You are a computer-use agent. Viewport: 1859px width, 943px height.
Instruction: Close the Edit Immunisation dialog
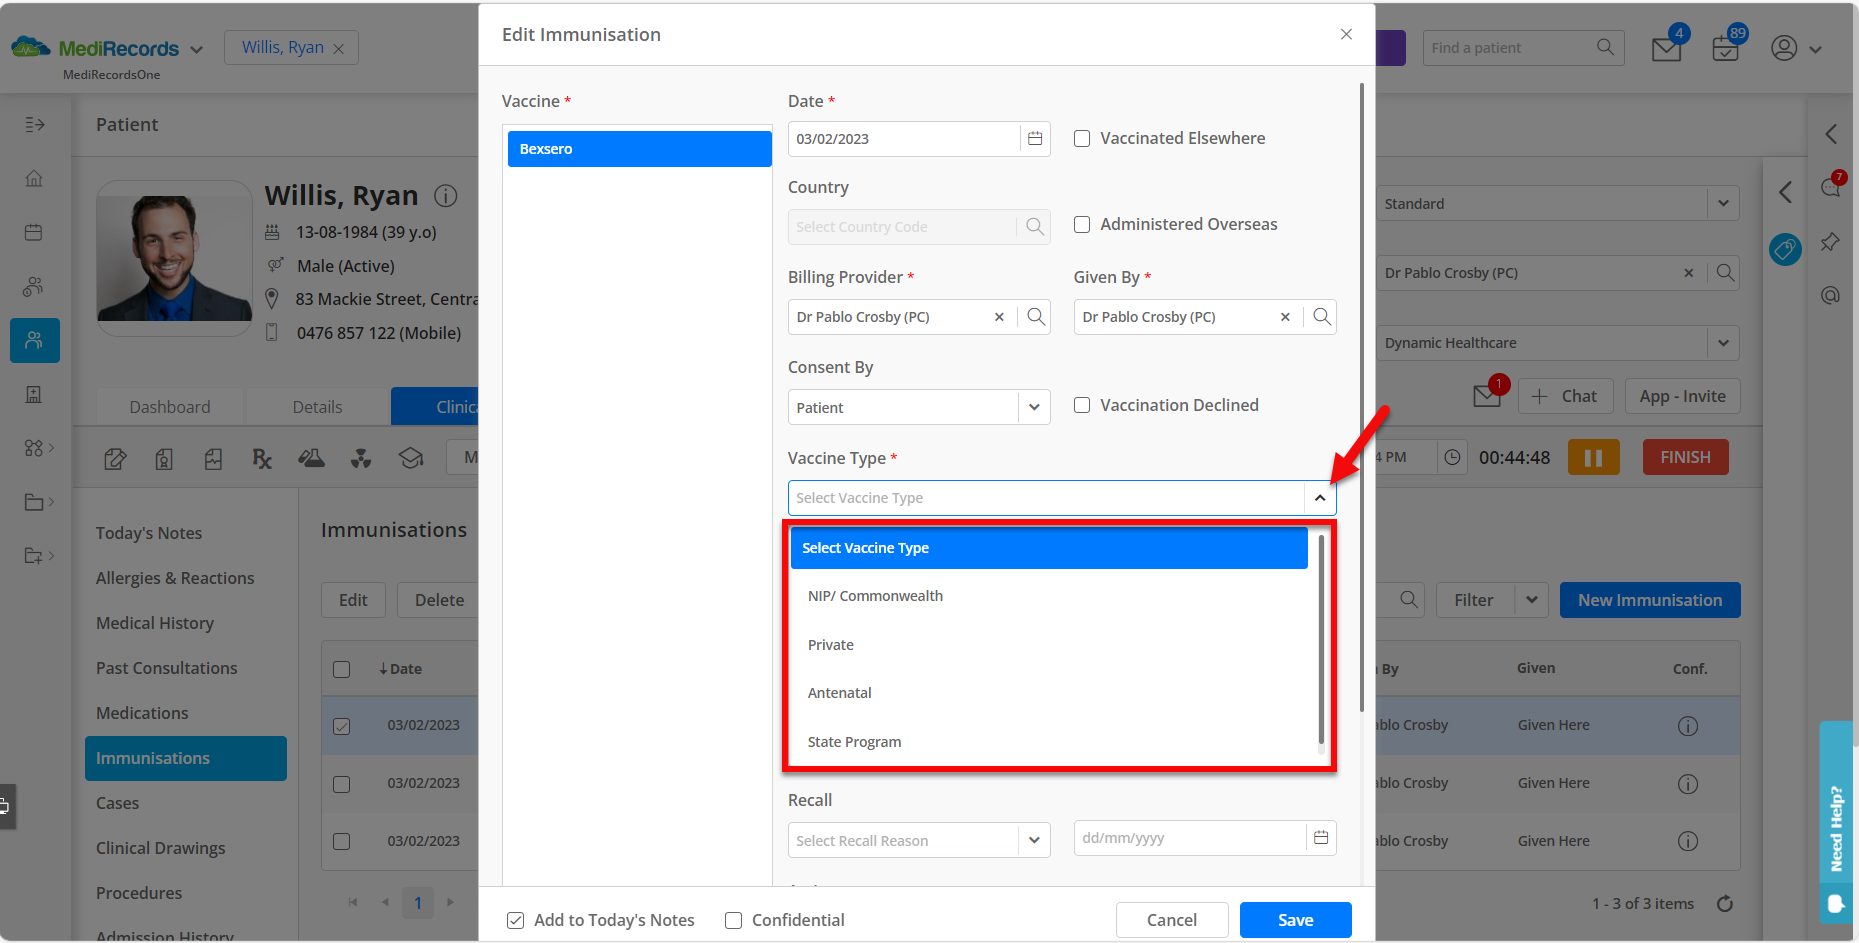(x=1346, y=34)
